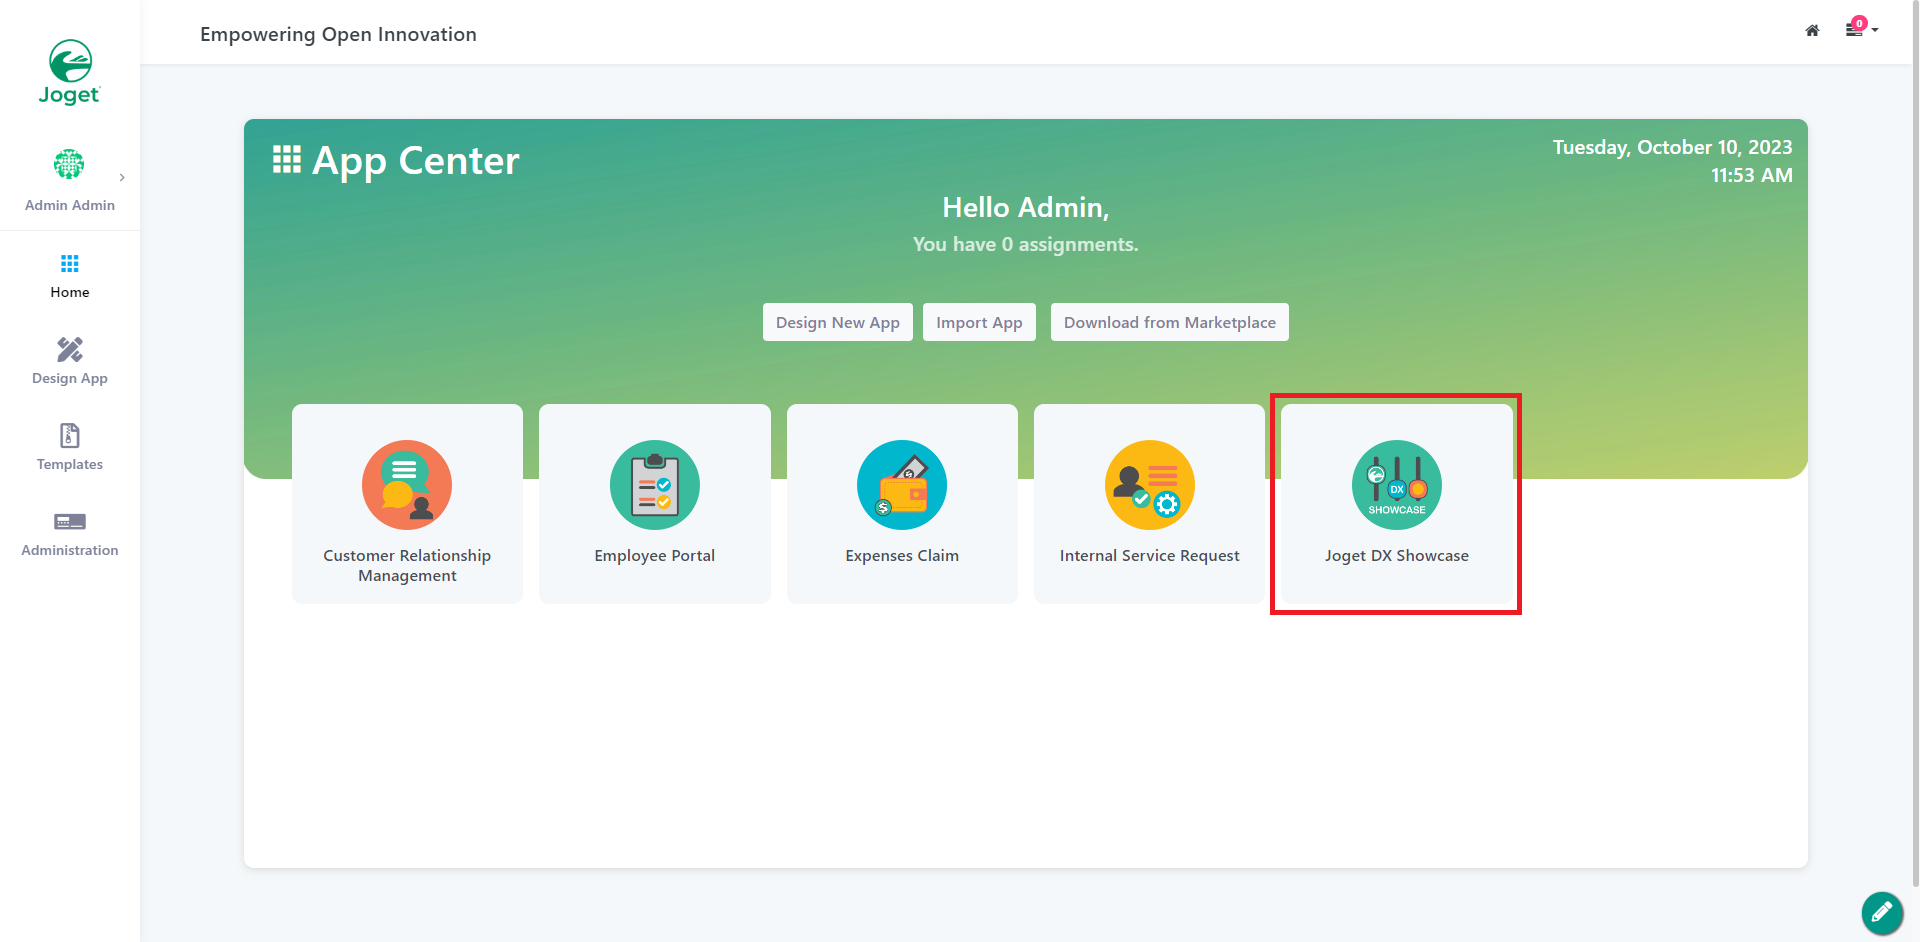Launch the Expenses Claim app icon
The image size is (1920, 942).
(902, 485)
